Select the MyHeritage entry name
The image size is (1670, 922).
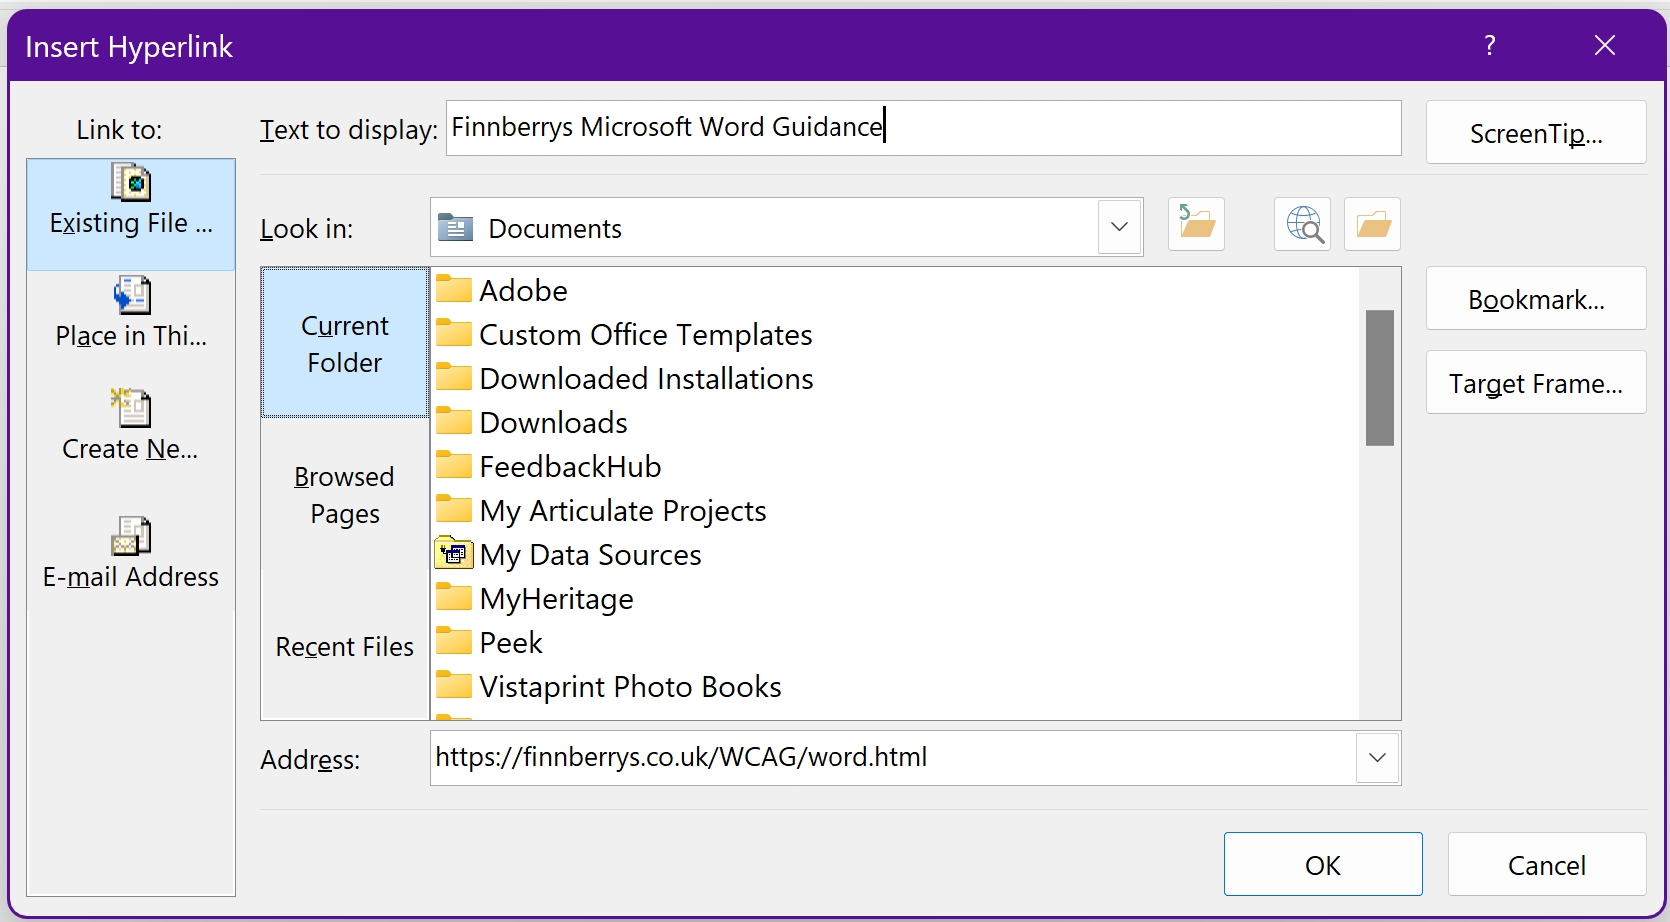point(557,599)
